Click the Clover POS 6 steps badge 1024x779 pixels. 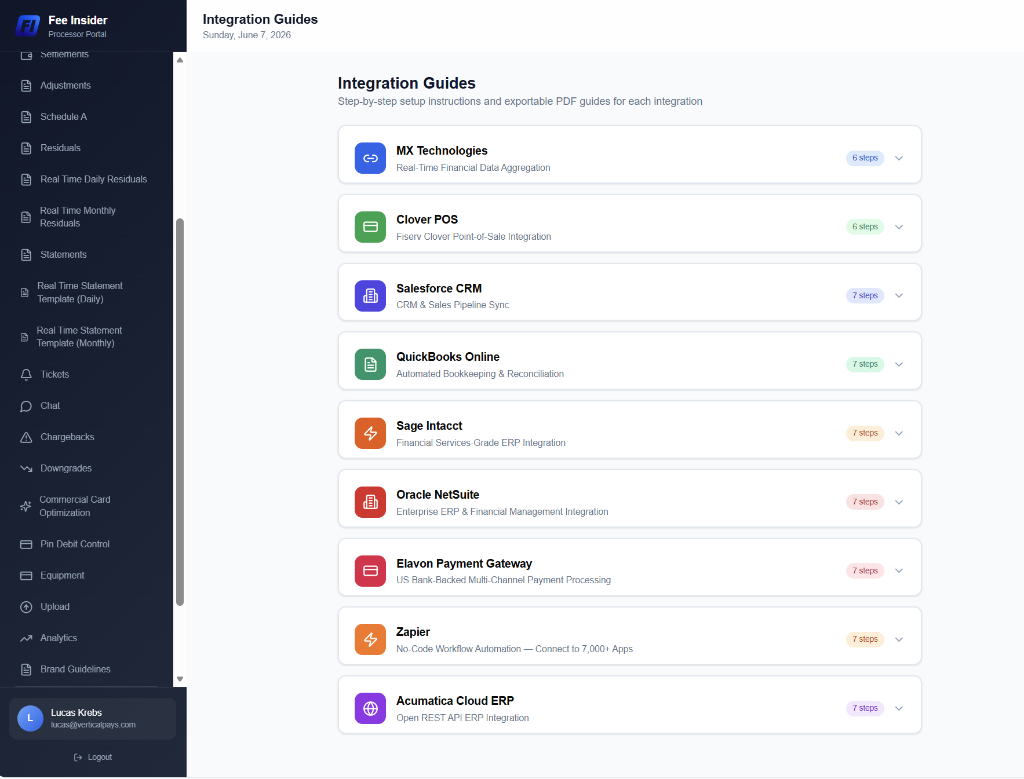point(865,227)
